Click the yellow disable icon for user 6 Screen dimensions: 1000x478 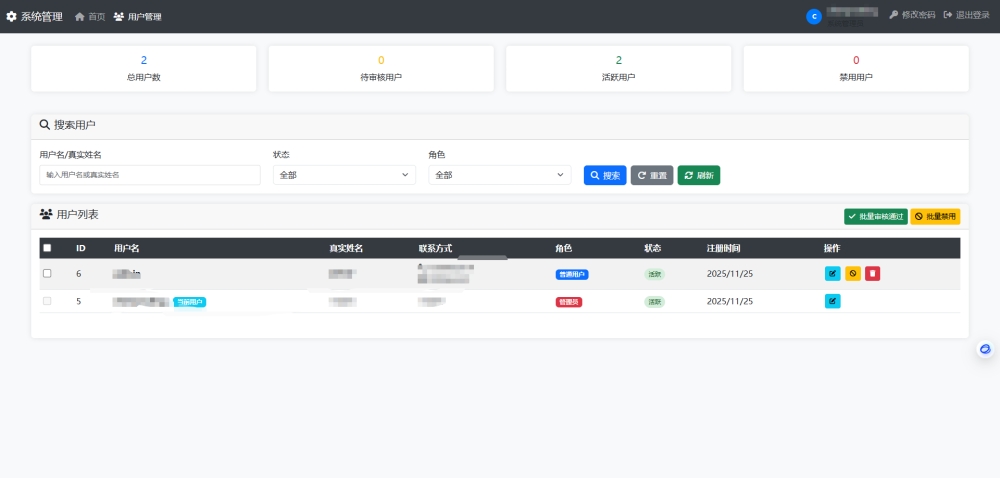[x=852, y=273]
